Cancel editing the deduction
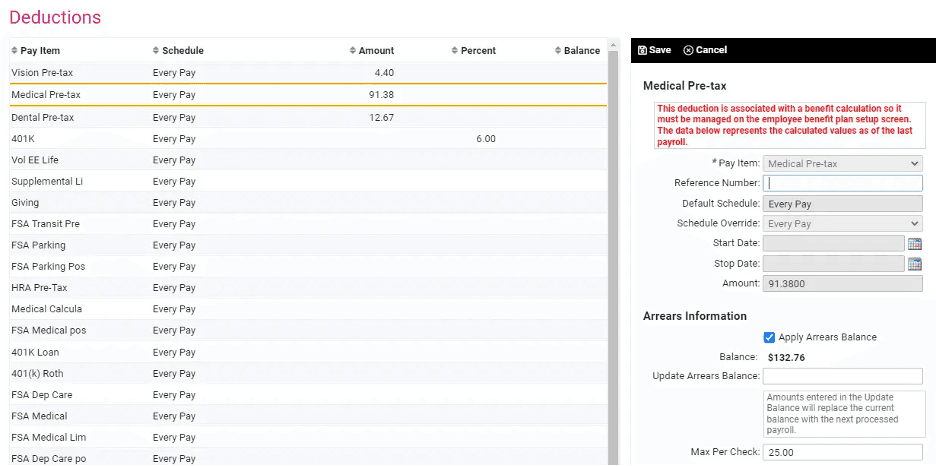The height and width of the screenshot is (466, 936). pos(705,50)
